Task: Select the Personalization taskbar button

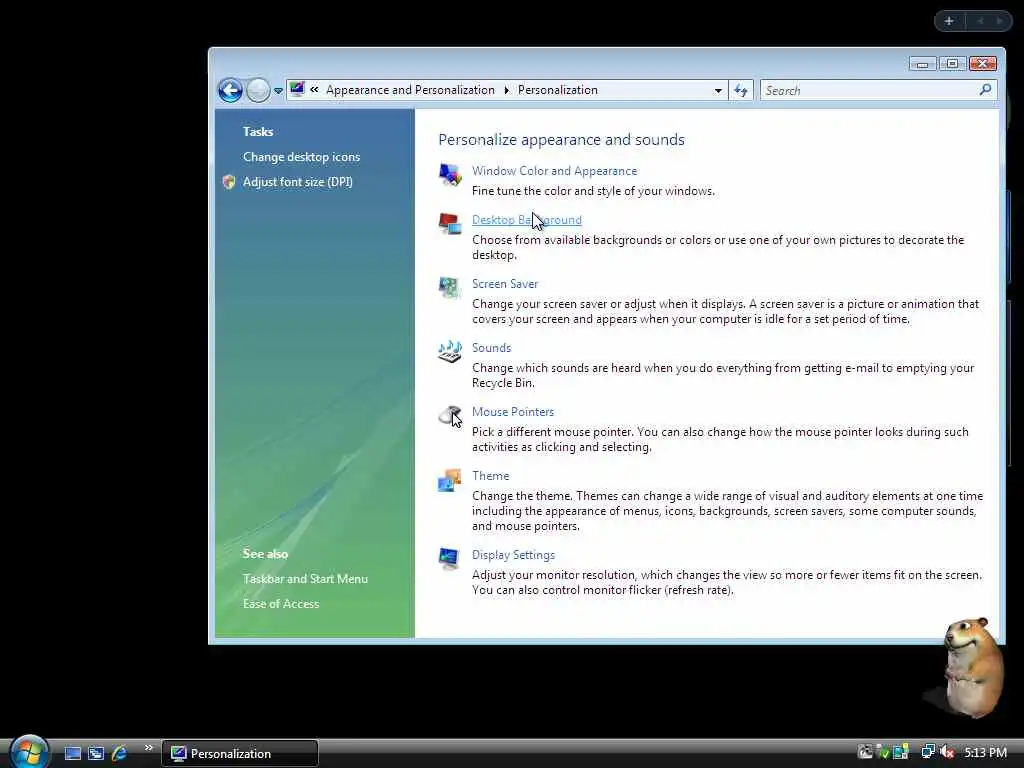Action: (240, 754)
